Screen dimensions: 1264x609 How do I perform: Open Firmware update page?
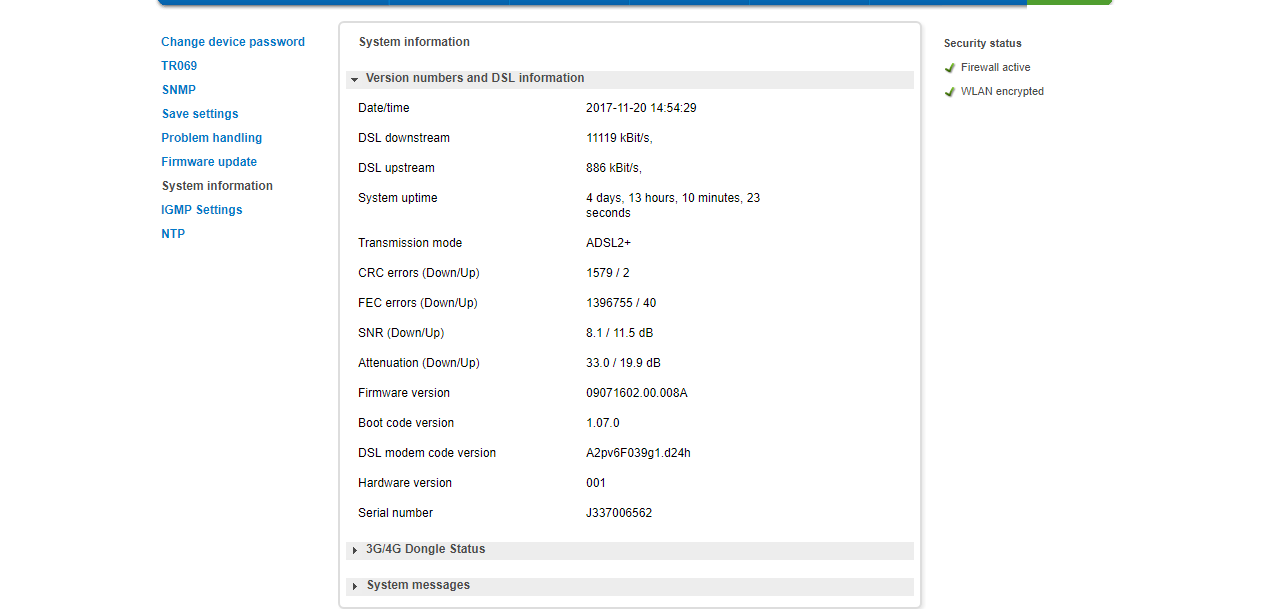209,162
